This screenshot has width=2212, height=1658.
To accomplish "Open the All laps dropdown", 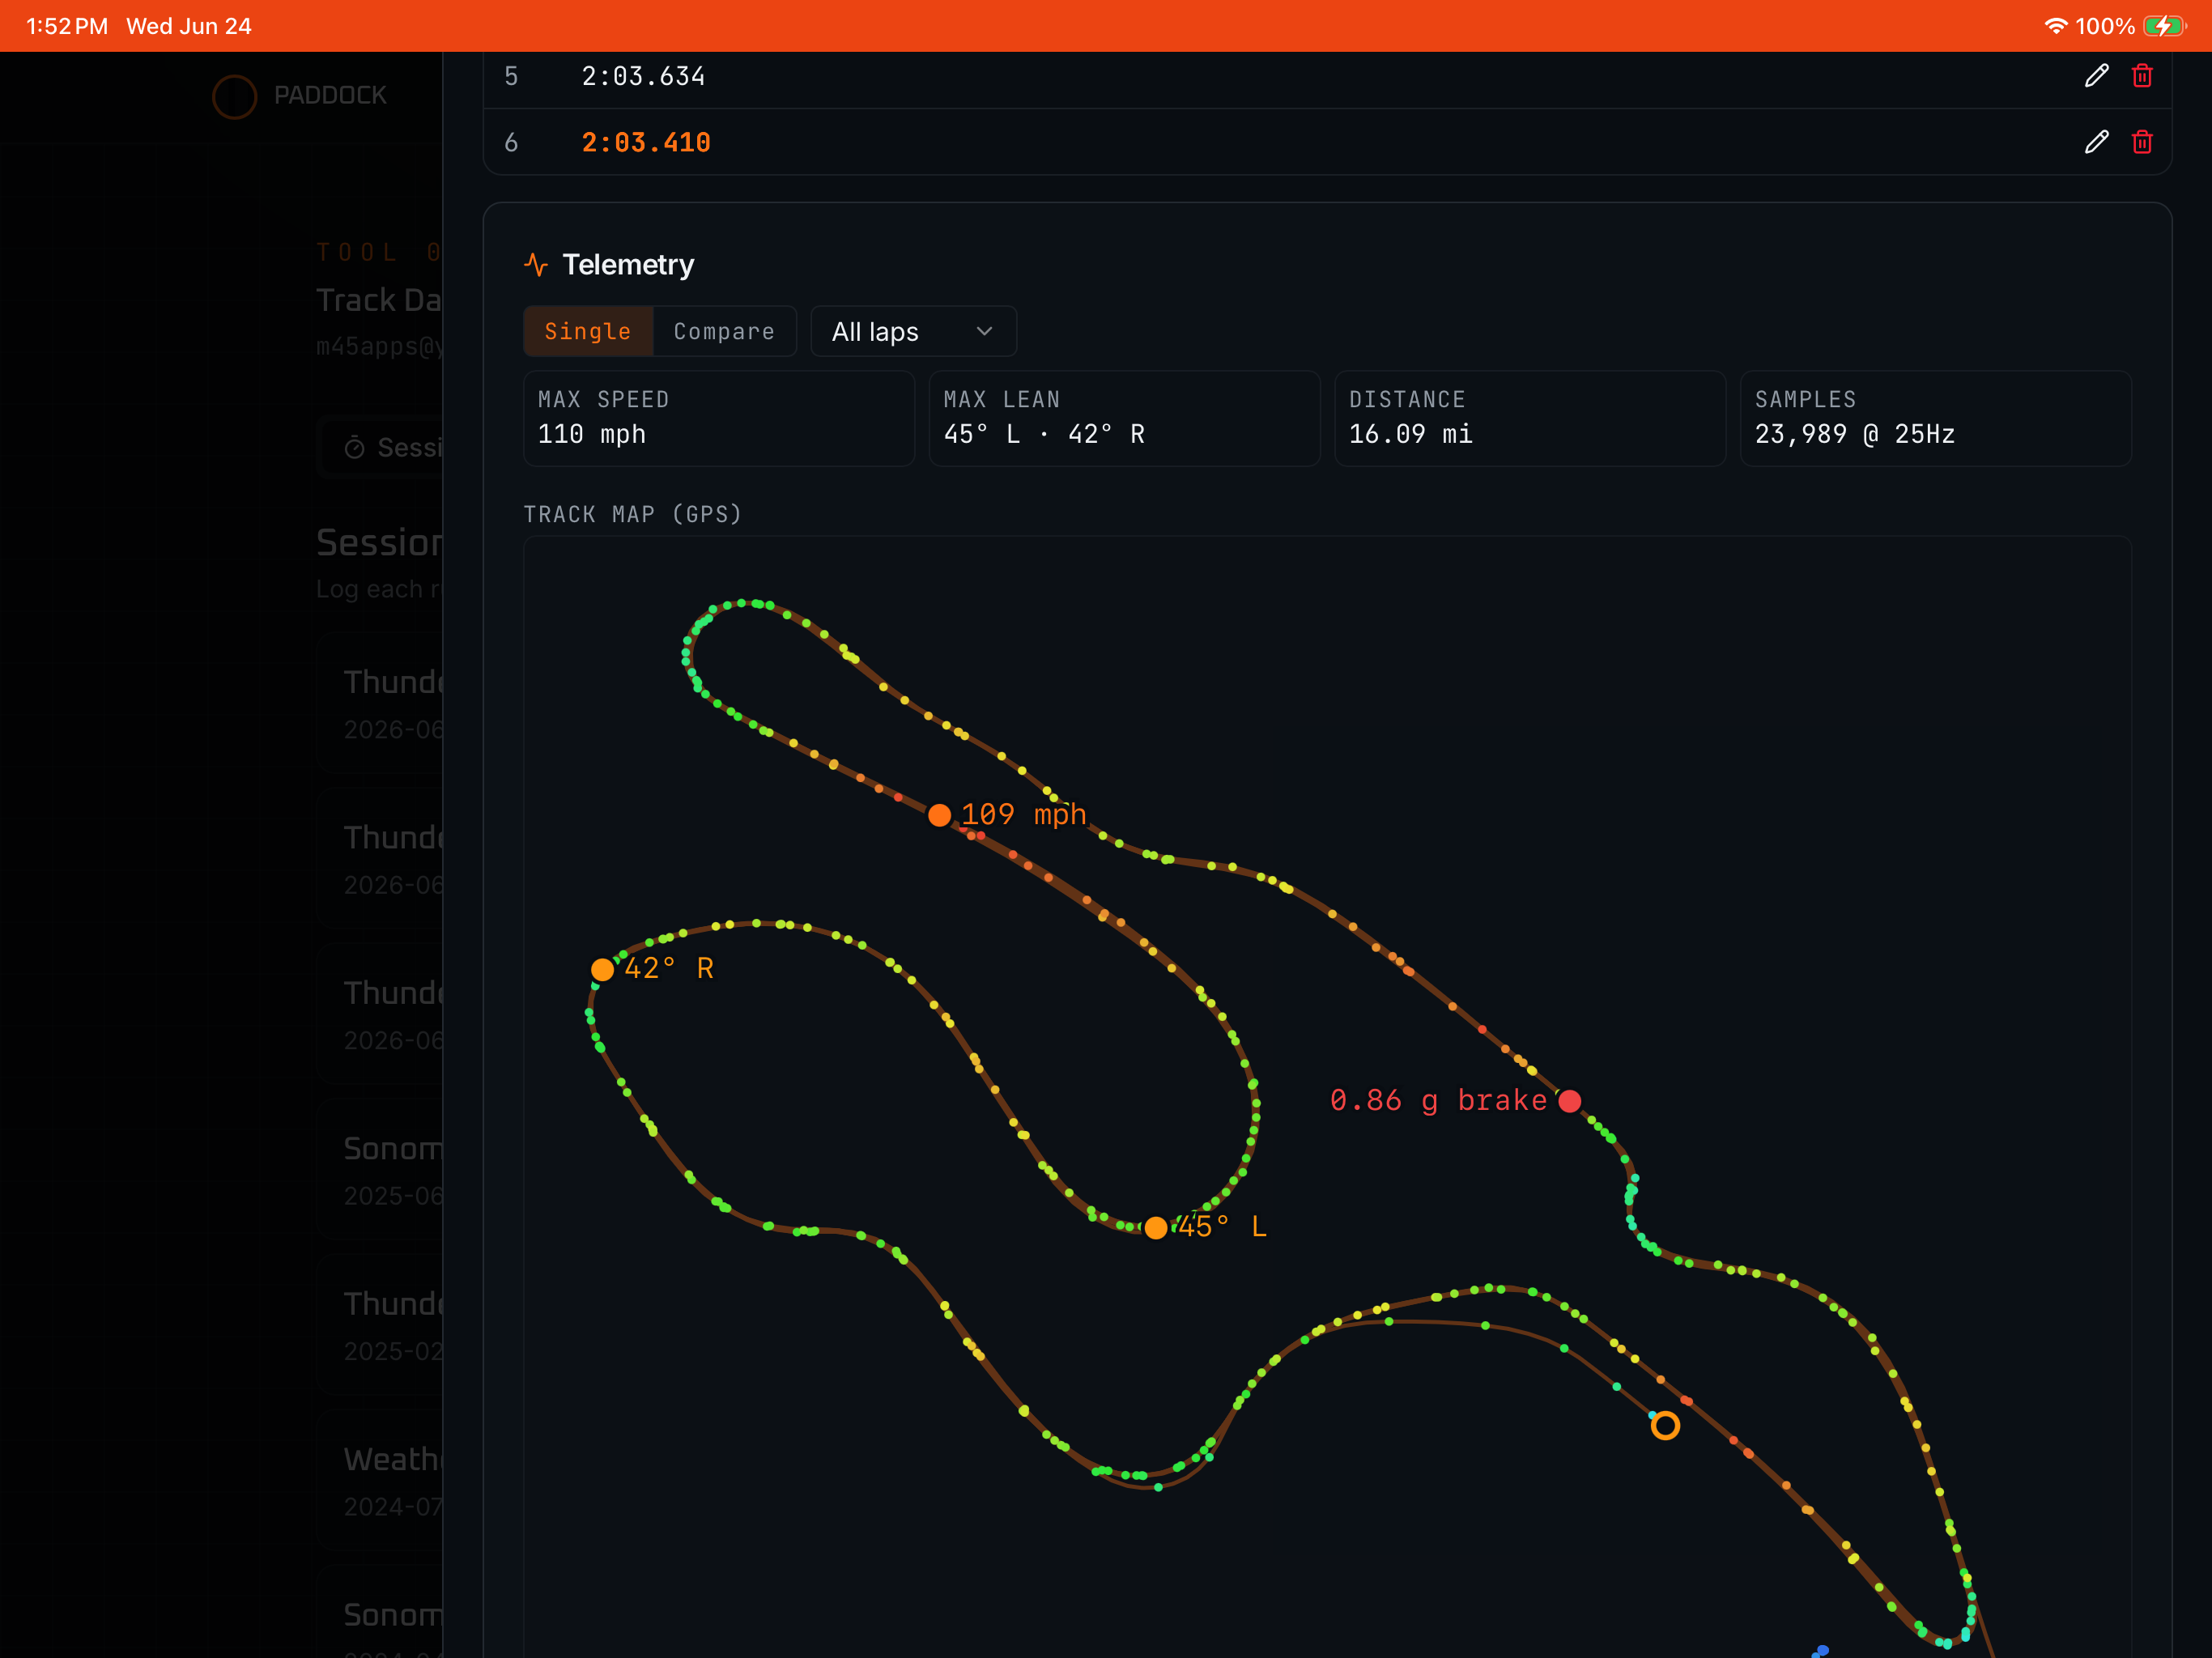I will click(x=913, y=331).
